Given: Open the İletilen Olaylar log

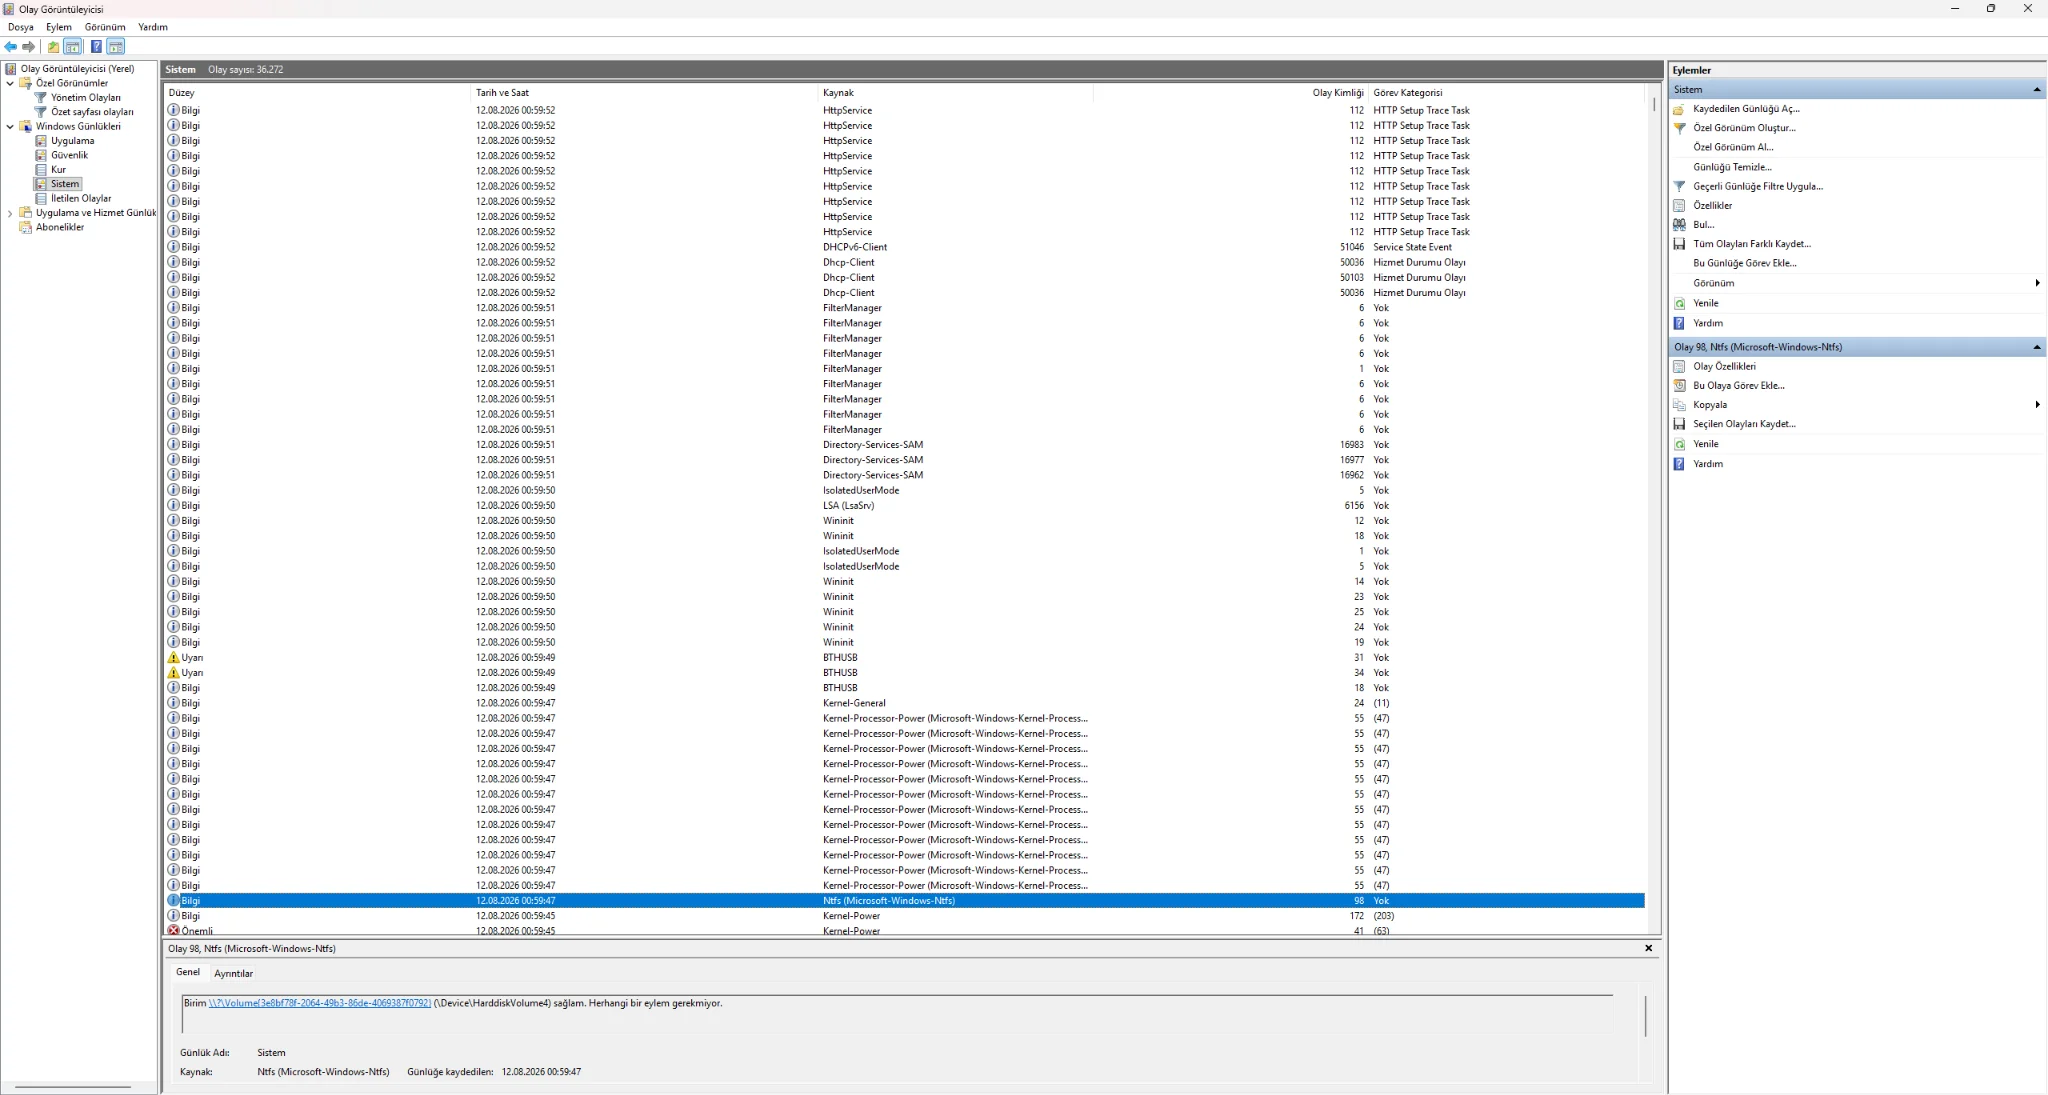Looking at the screenshot, I should pos(81,198).
